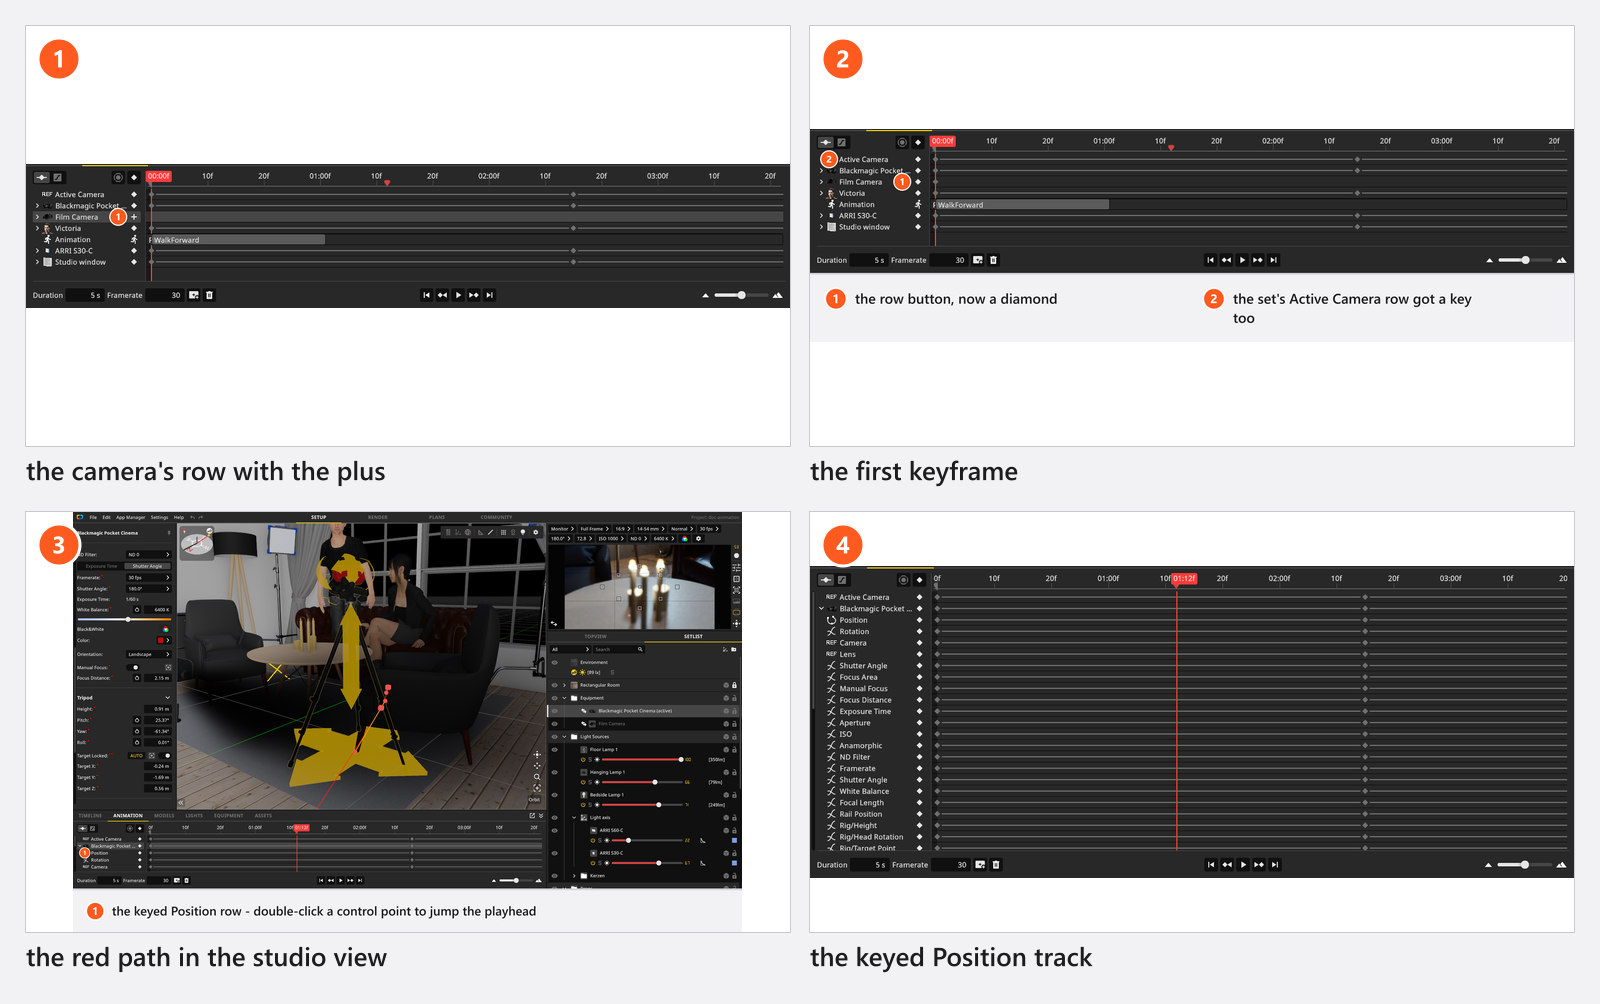Click the WalkForward animation clip in screenshot 1
Viewport: 1600px width, 1004px height.
click(237, 240)
